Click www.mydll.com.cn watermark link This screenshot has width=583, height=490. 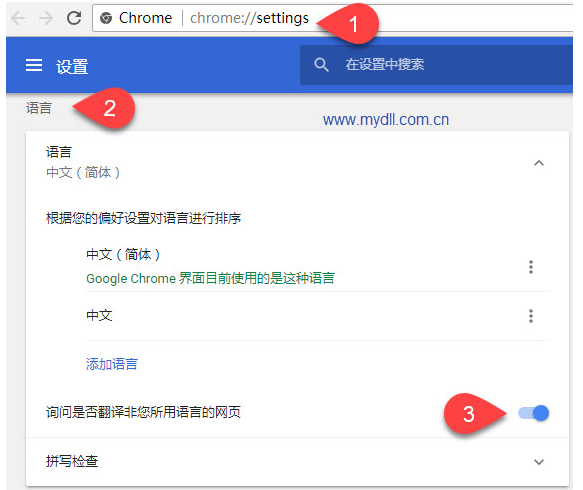pos(386,120)
